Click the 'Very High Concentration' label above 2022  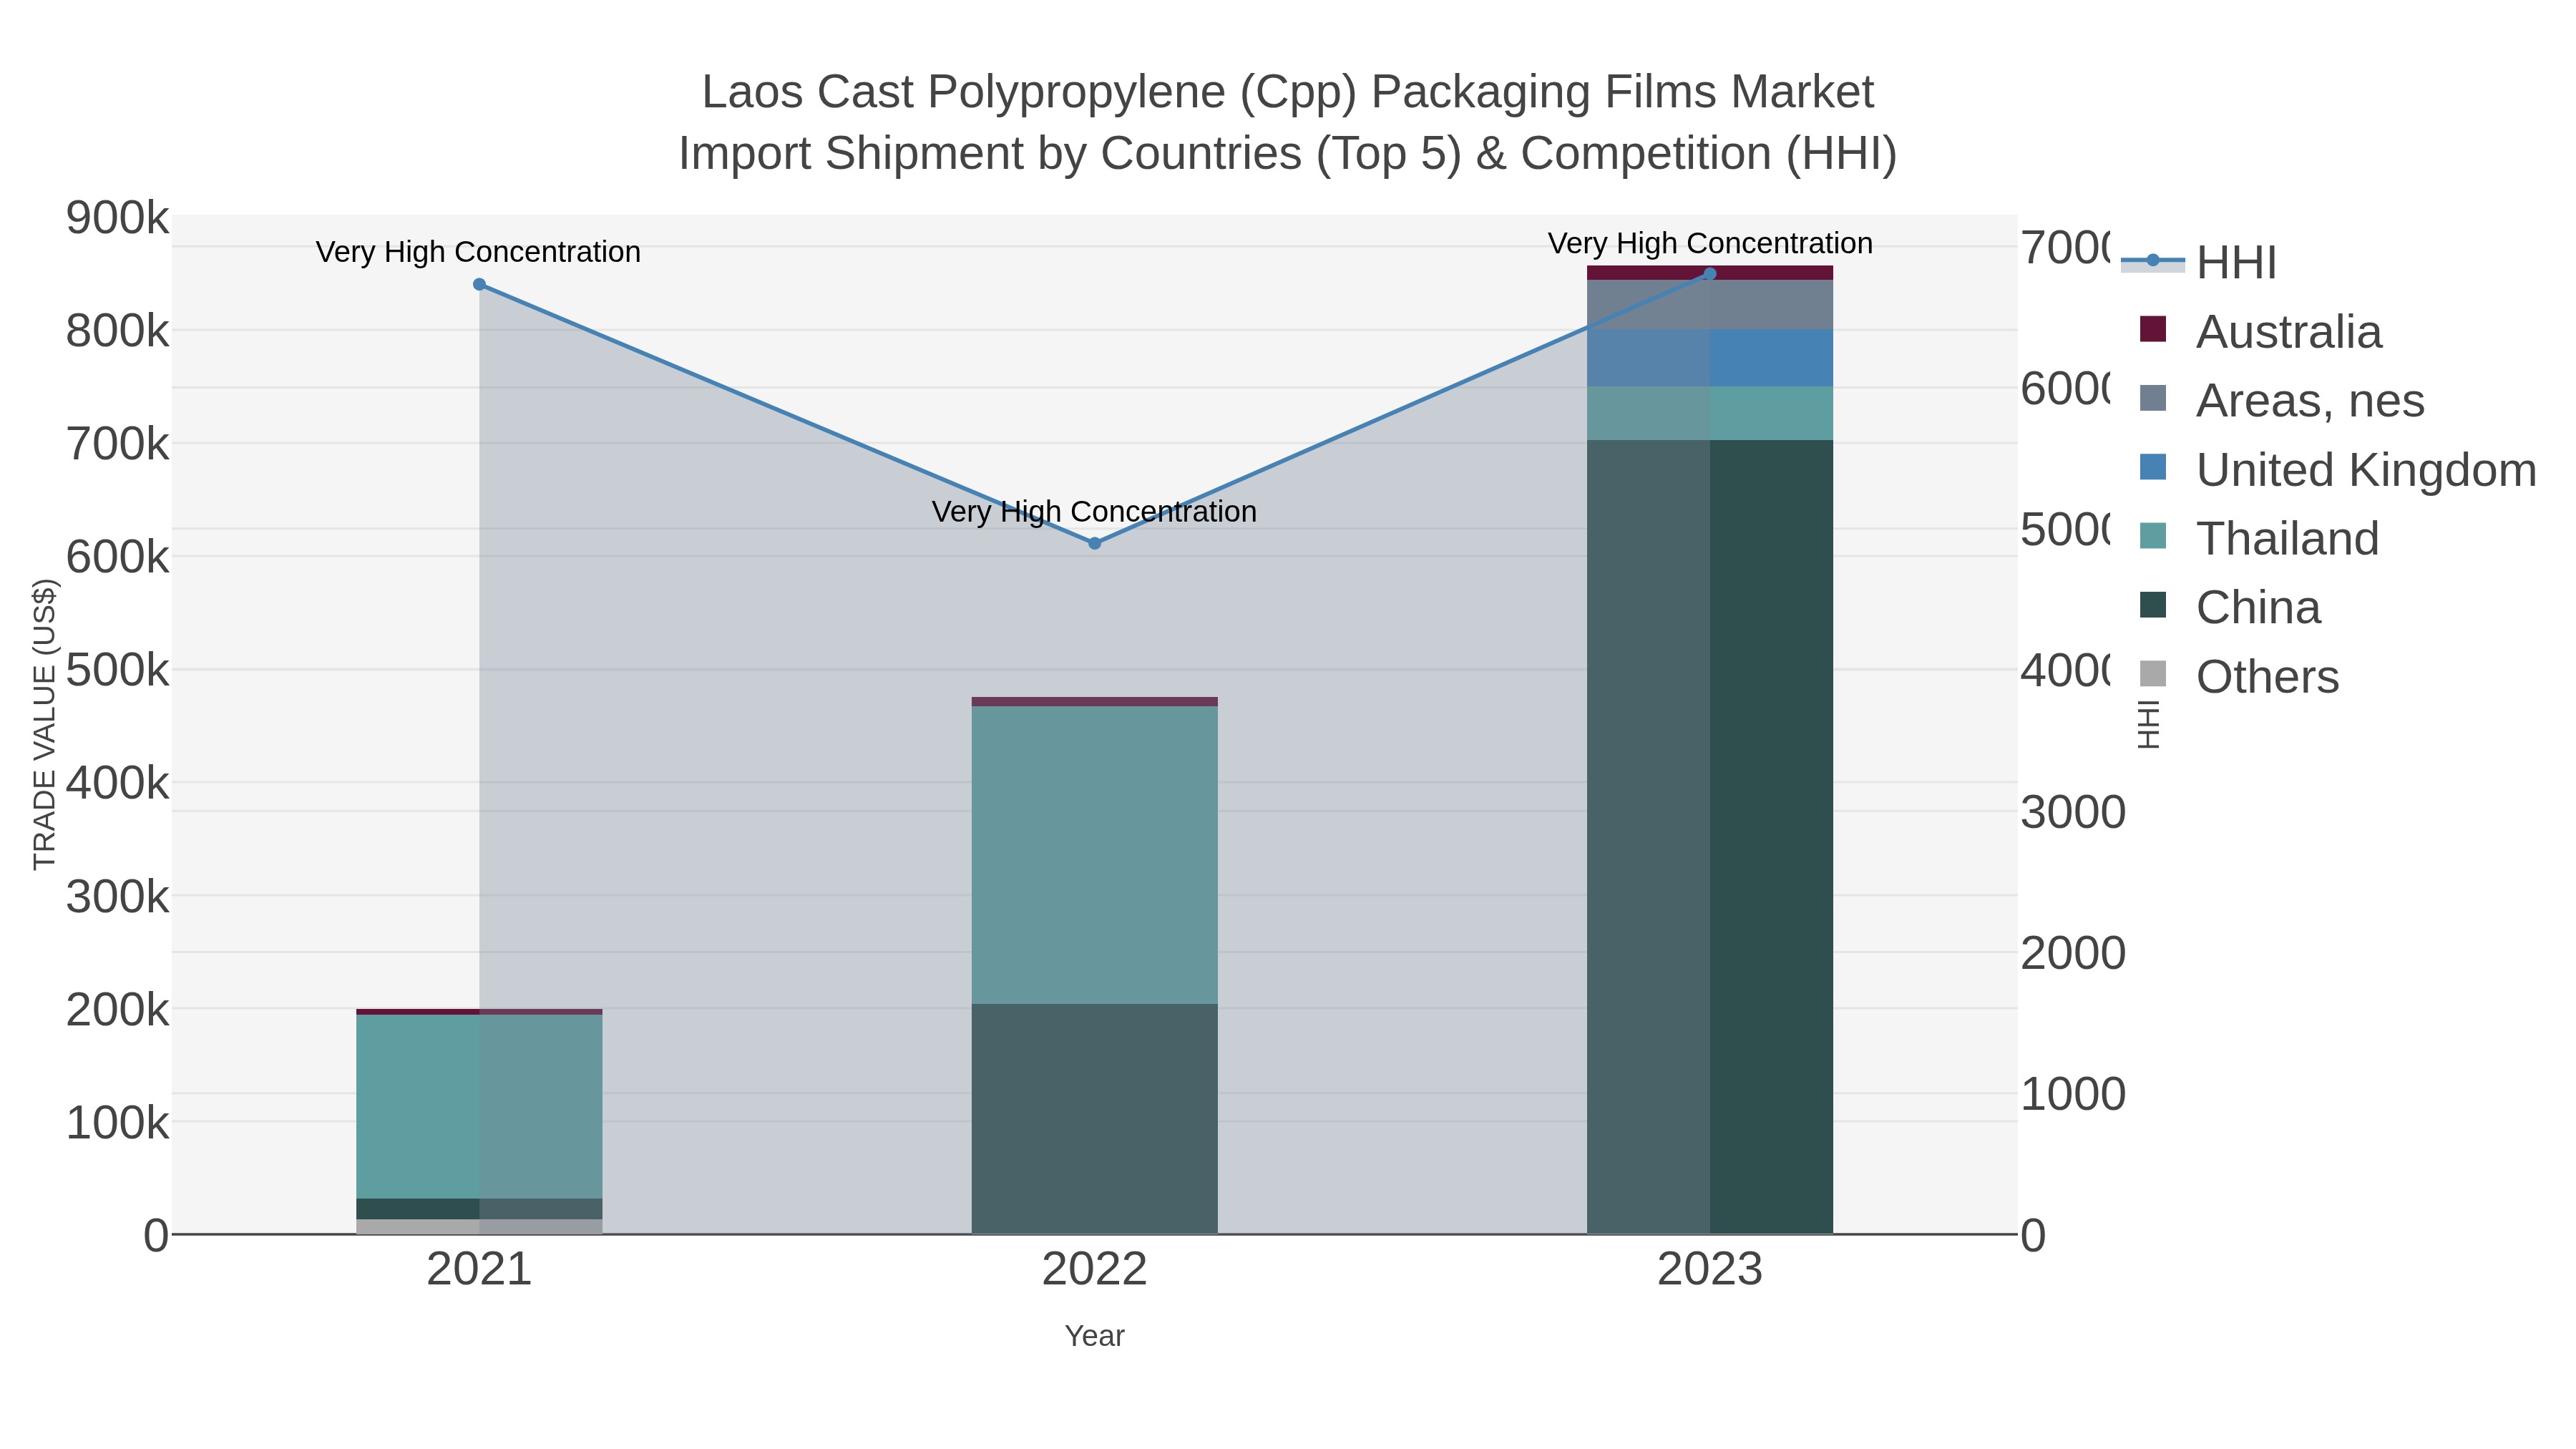tap(1094, 512)
